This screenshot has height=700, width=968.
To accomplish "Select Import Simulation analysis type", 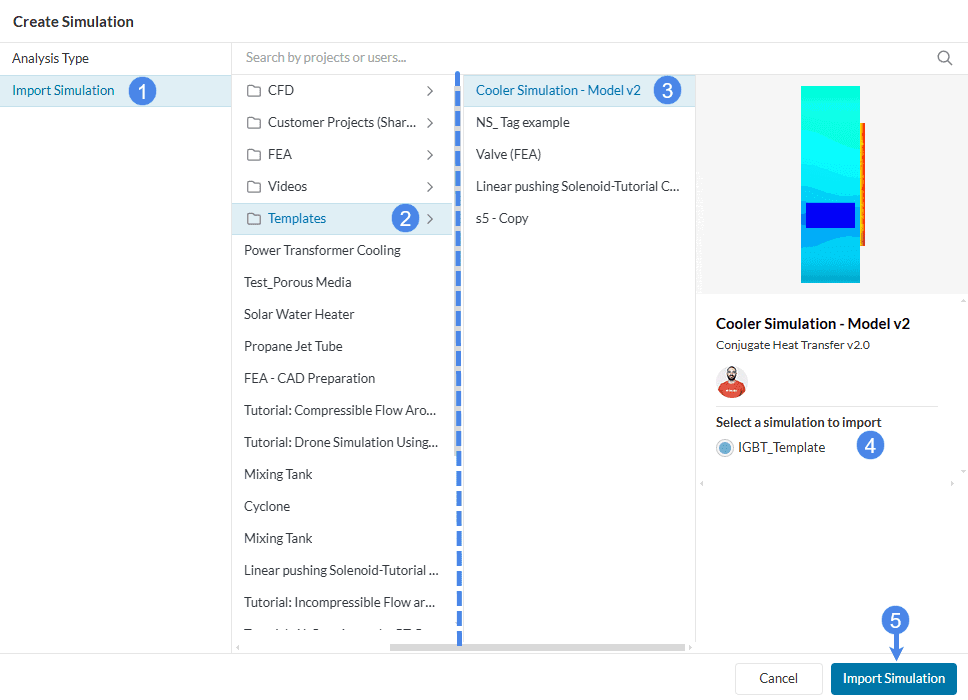I will [x=64, y=91].
